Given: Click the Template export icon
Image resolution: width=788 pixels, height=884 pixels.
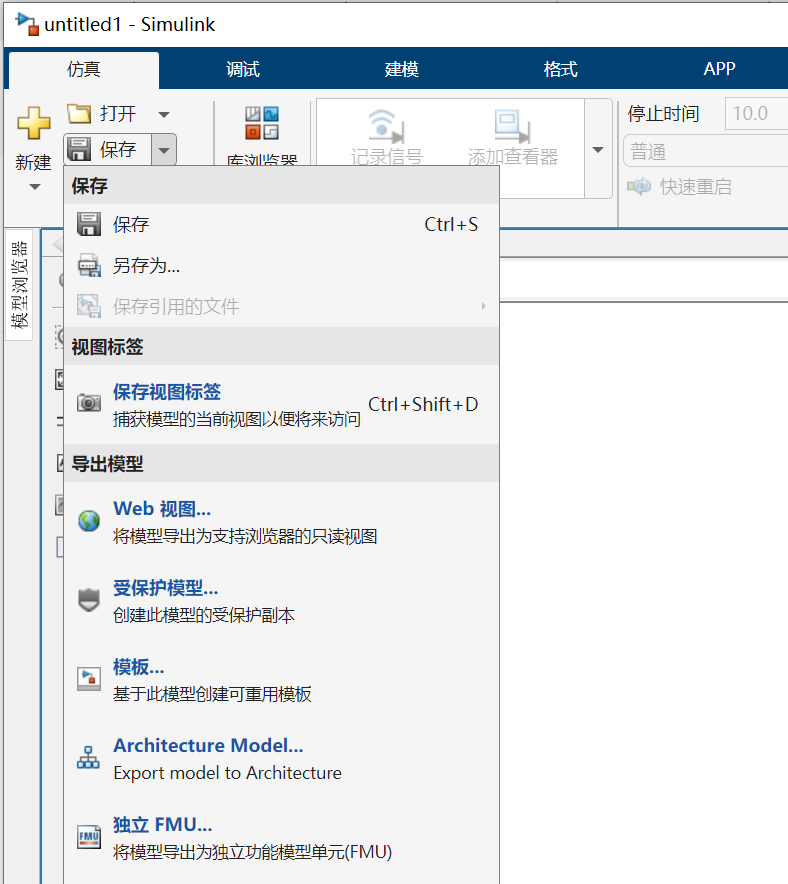Looking at the screenshot, I should tap(89, 679).
